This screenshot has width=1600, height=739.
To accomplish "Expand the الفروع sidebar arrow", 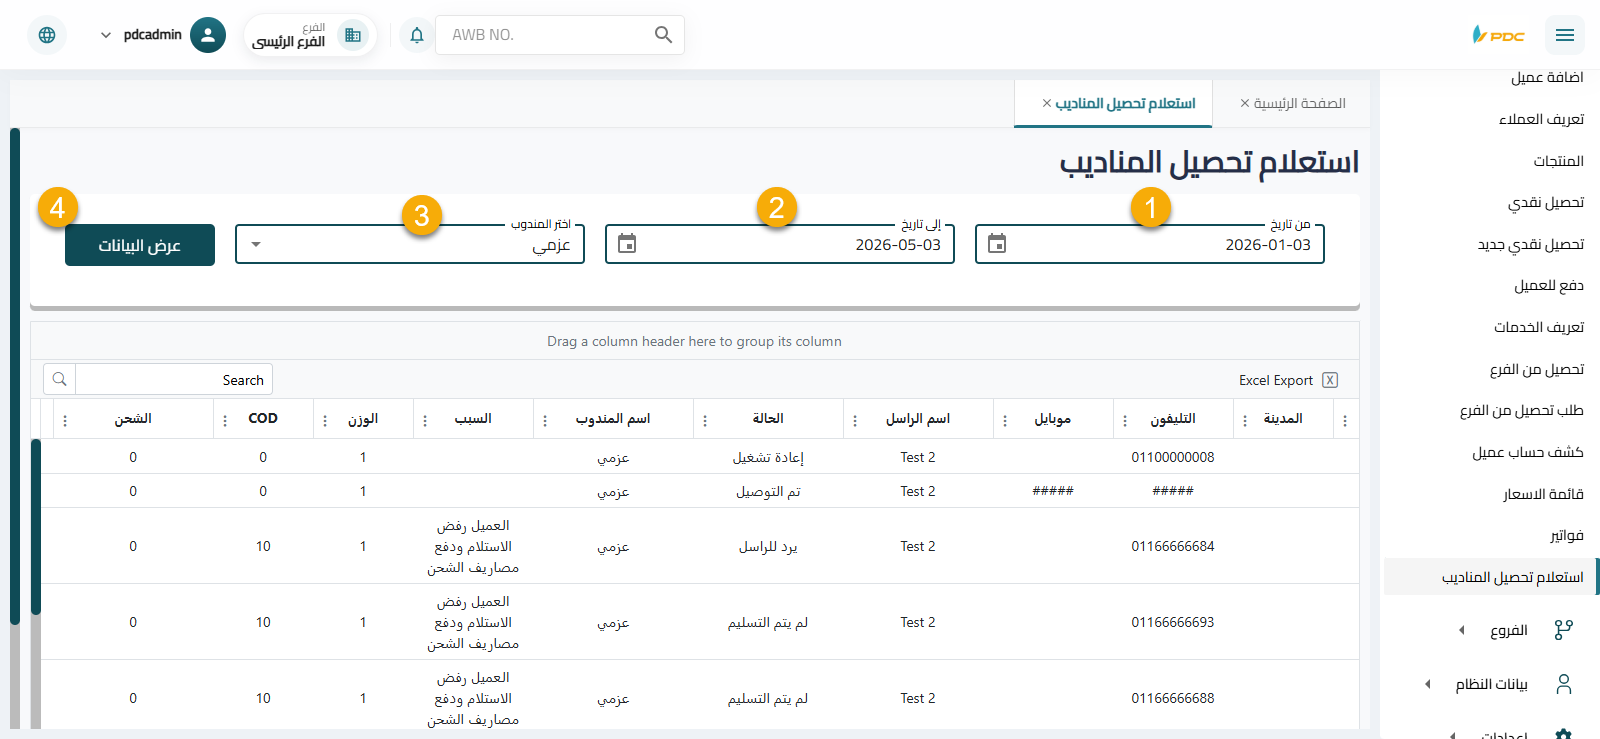I will tap(1461, 630).
